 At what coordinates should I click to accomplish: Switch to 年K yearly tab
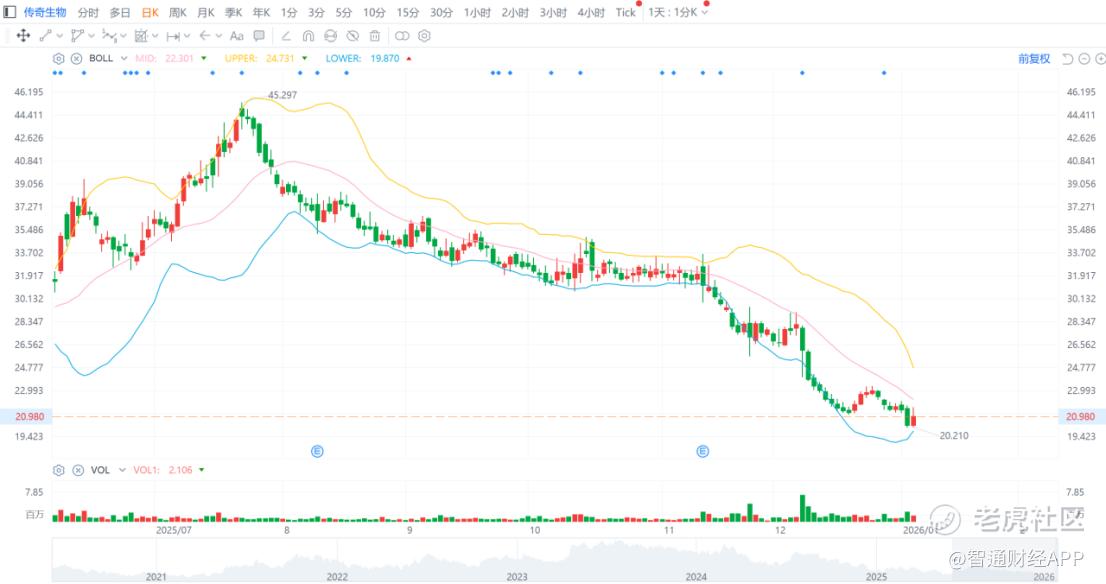point(262,13)
